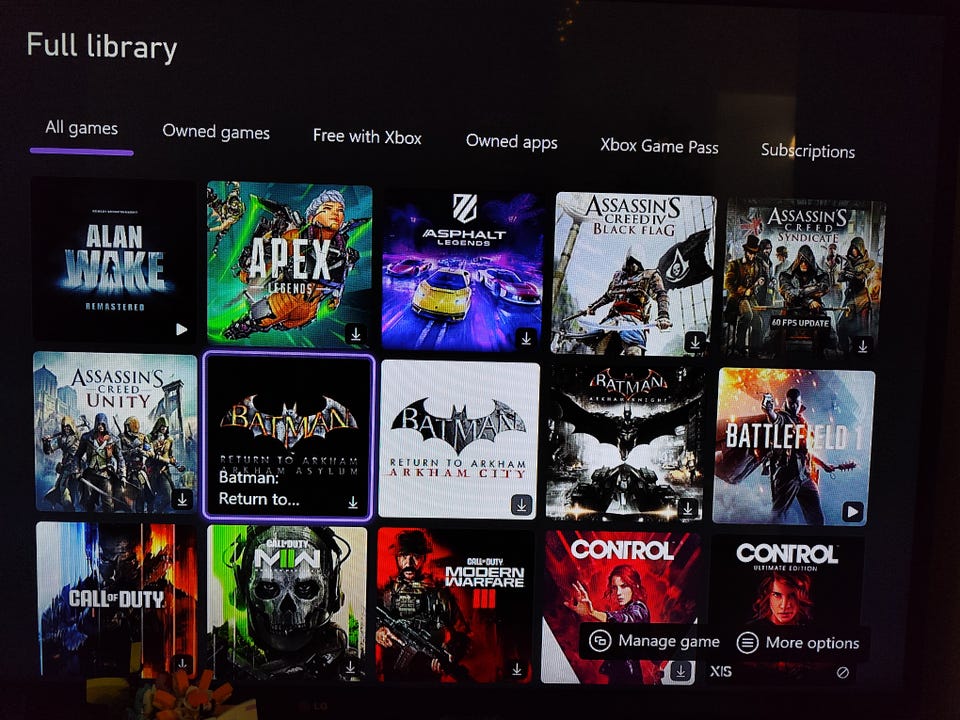Click download icon on Asphalt Legends tile

(526, 337)
